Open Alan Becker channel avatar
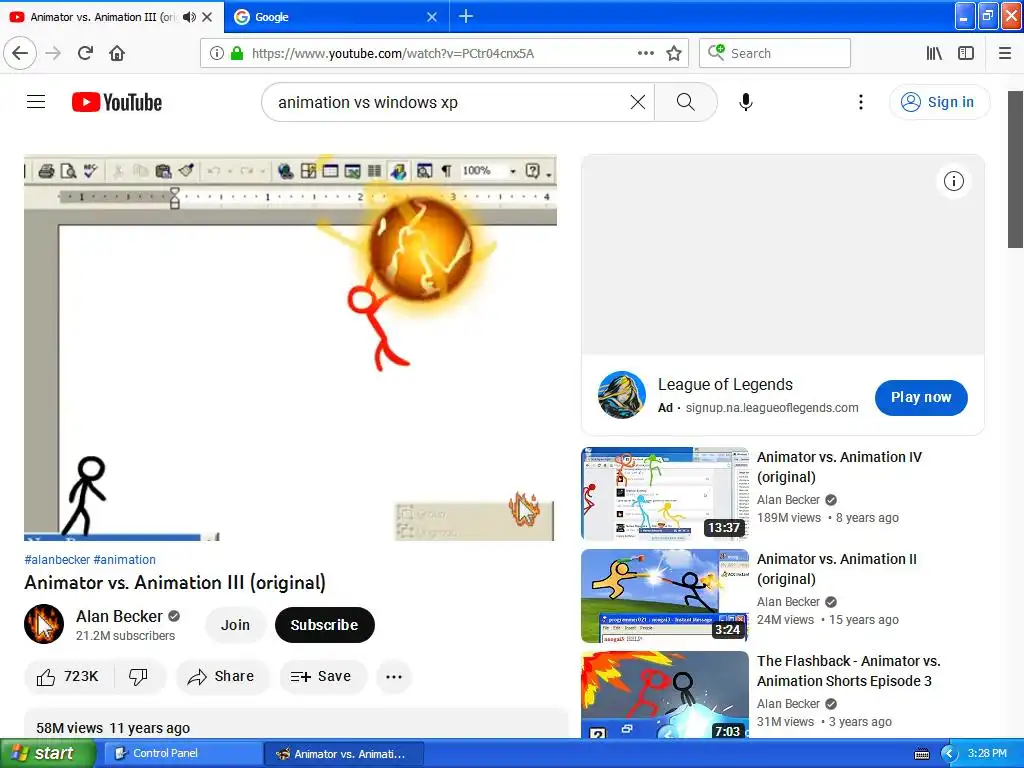The image size is (1024, 768). pyautogui.click(x=44, y=624)
